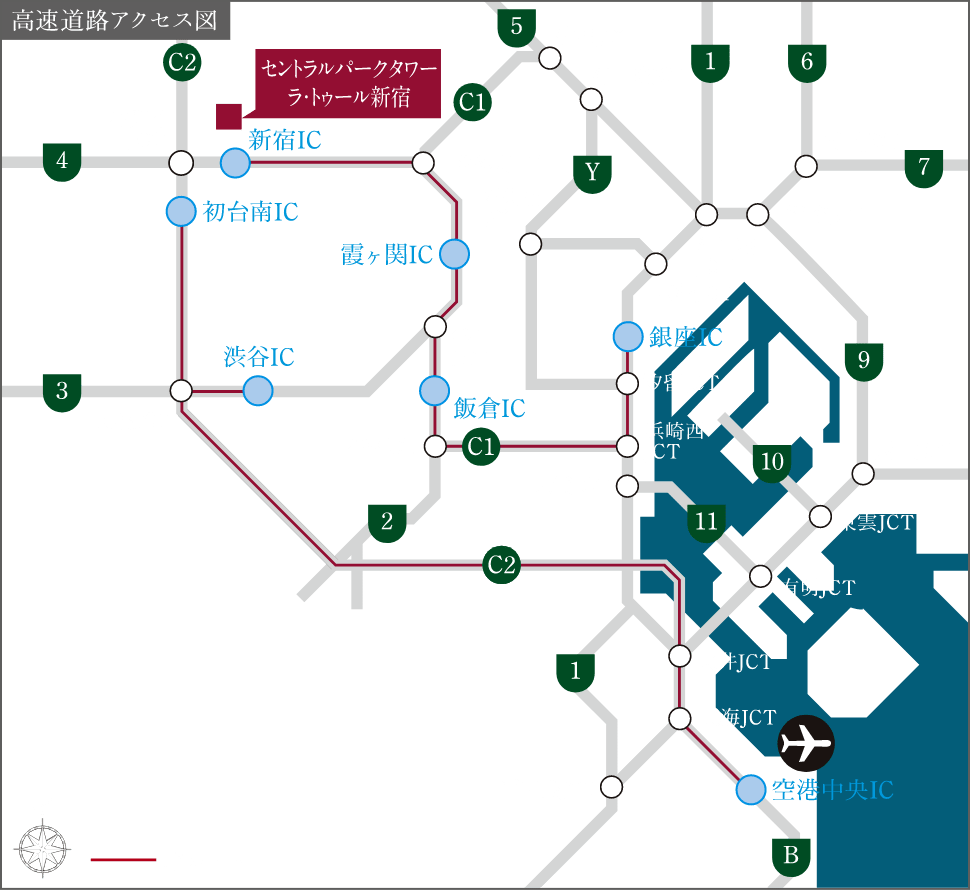Screen dimensions: 970x890
Task: Select the blue circle marker for 新宿IC
Action: click(235, 163)
